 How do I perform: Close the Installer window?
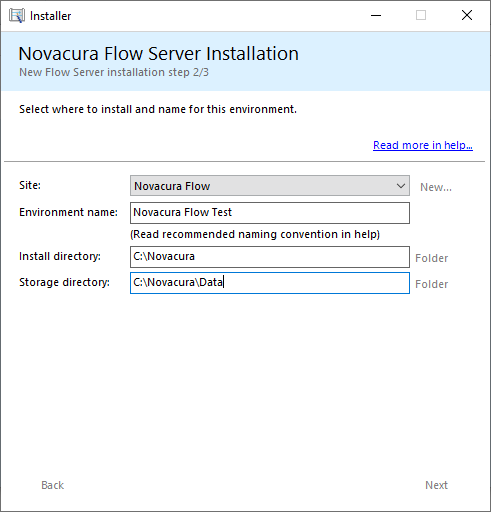[467, 15]
